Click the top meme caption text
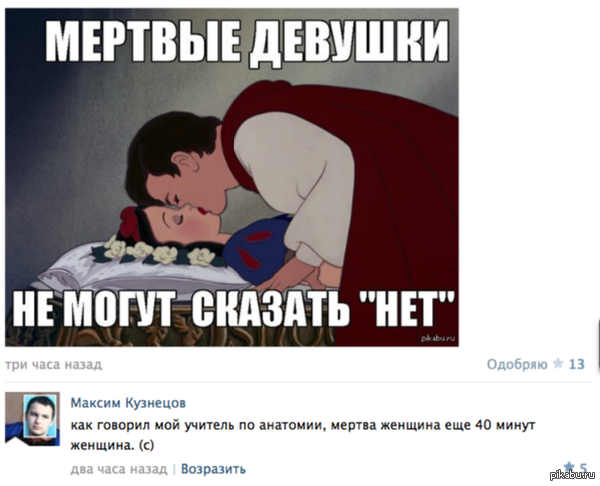Image resolution: width=600 pixels, height=486 pixels. tap(249, 41)
